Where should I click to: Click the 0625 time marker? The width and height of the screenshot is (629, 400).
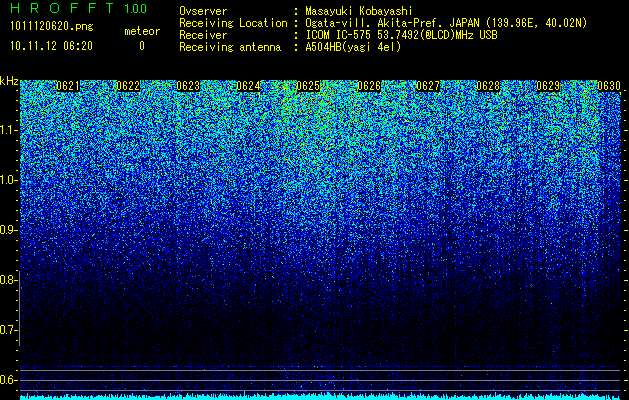click(308, 85)
